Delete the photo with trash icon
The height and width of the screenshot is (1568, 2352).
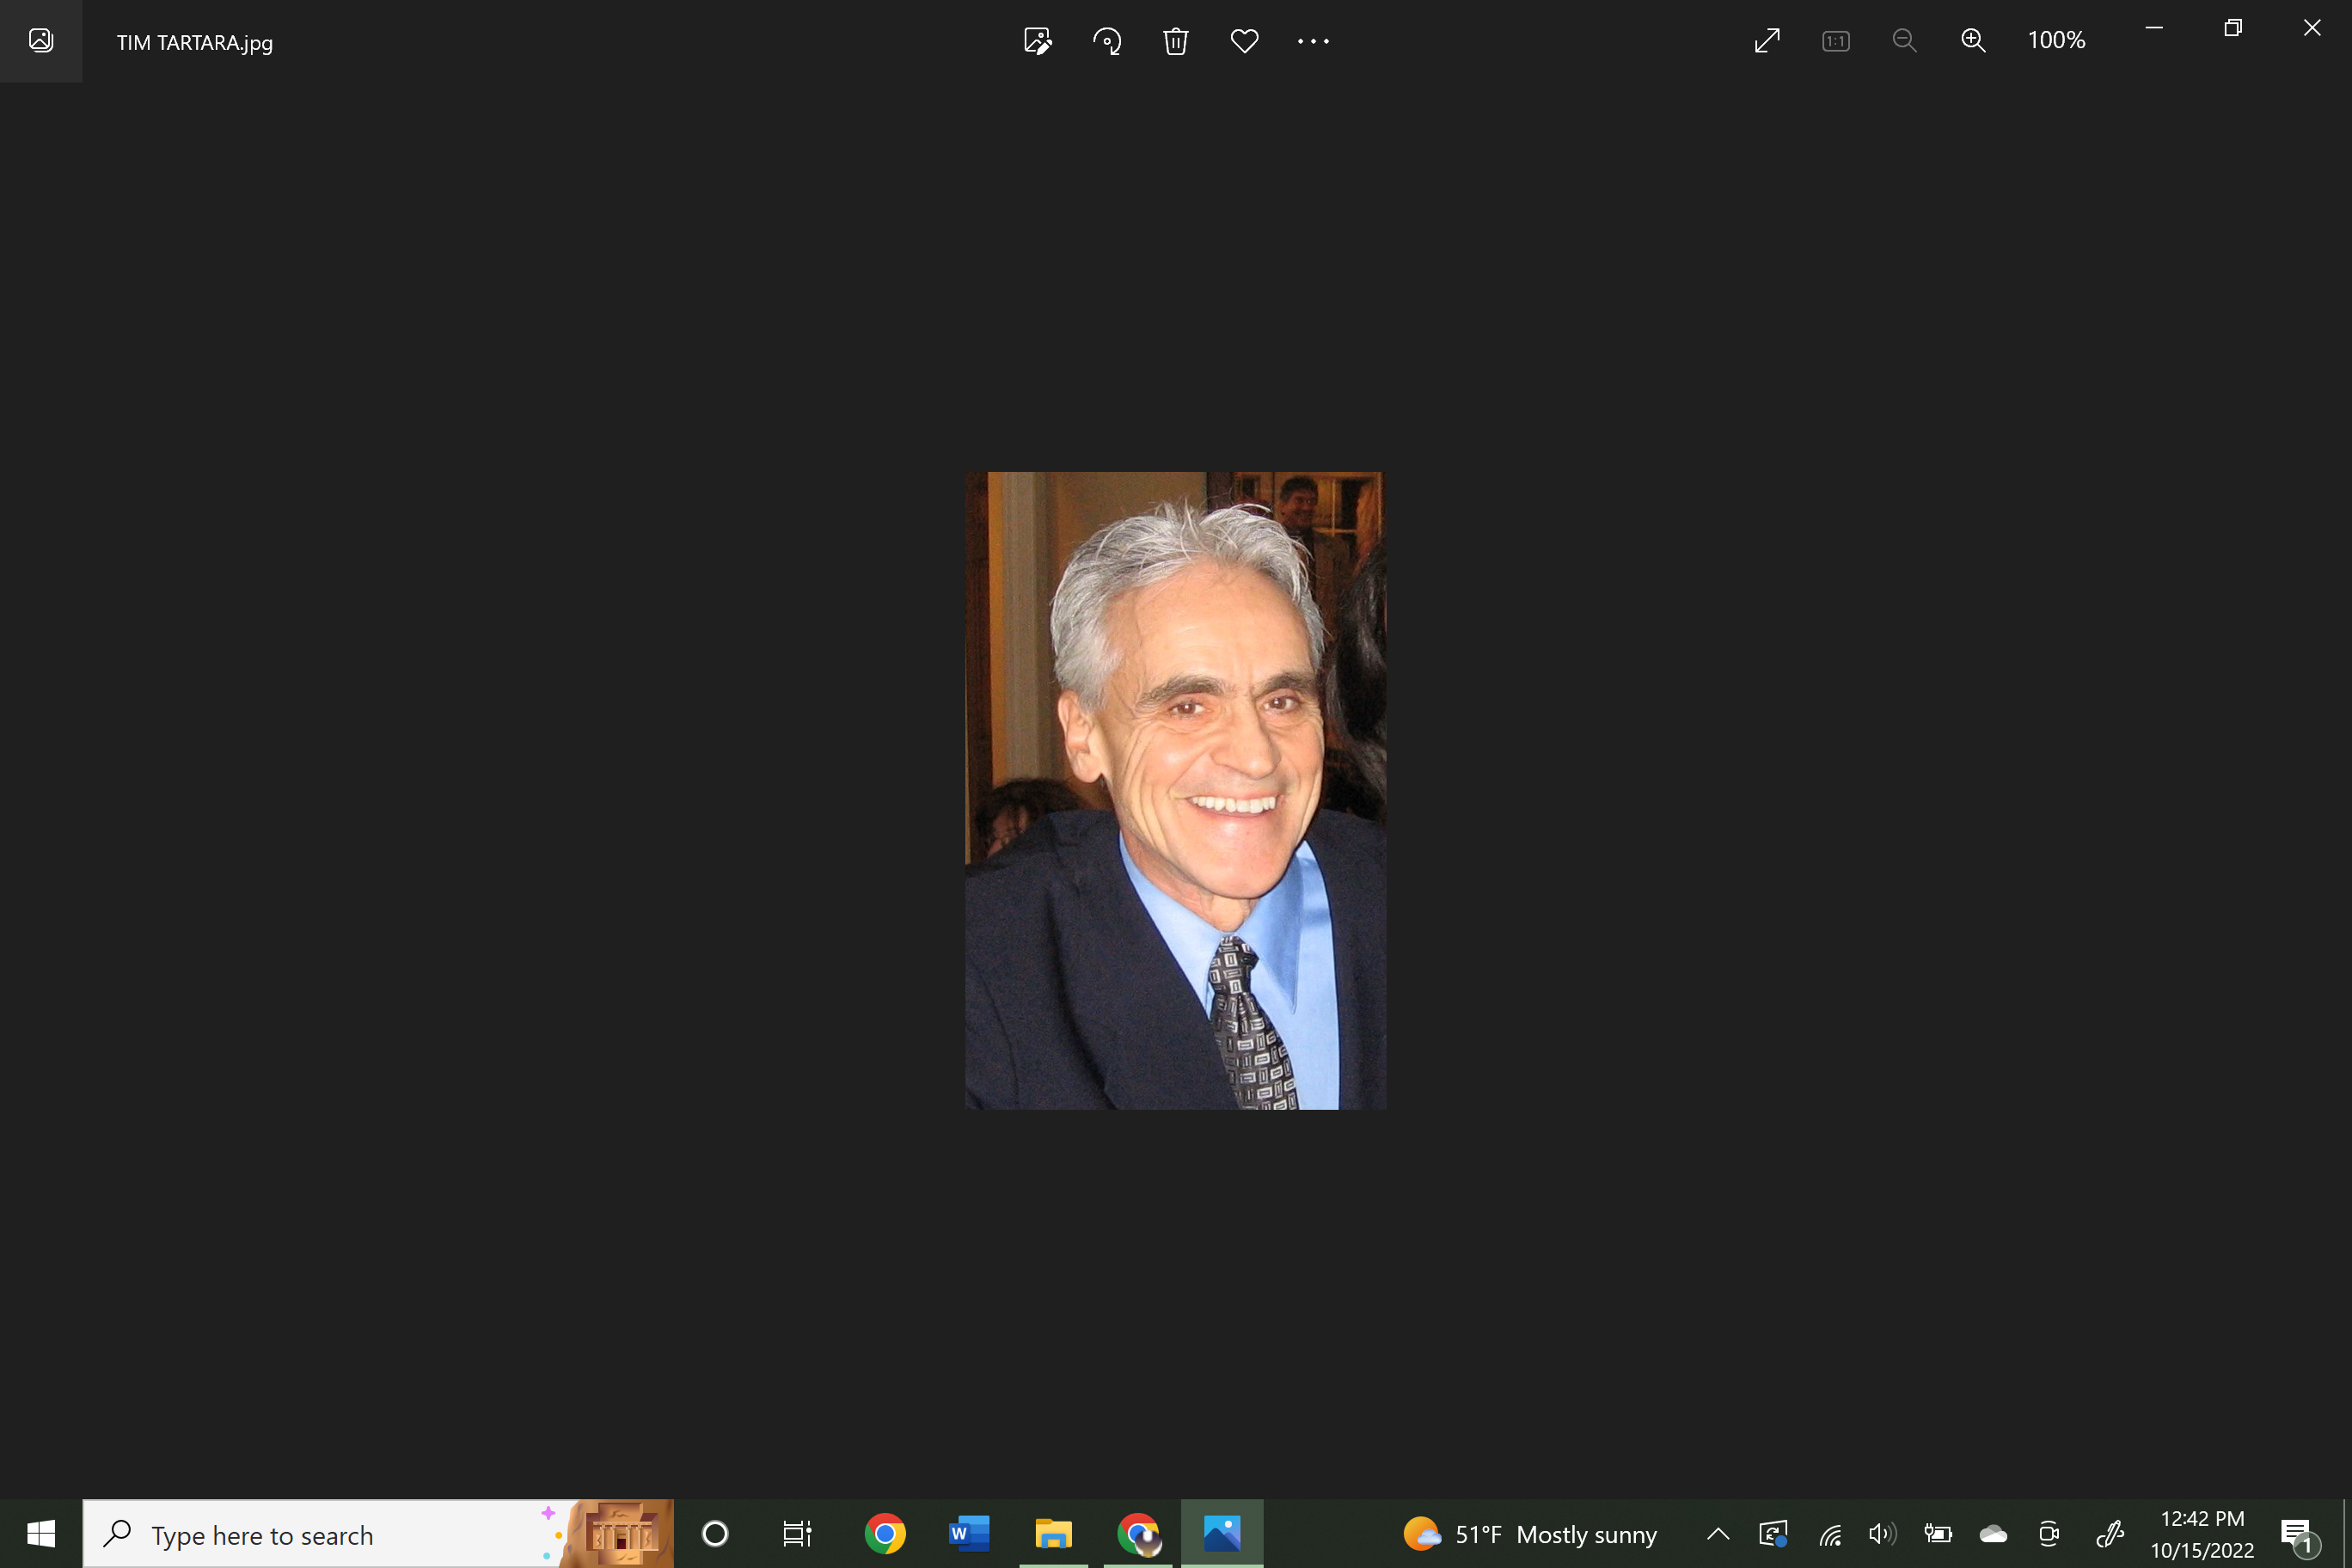pos(1175,41)
